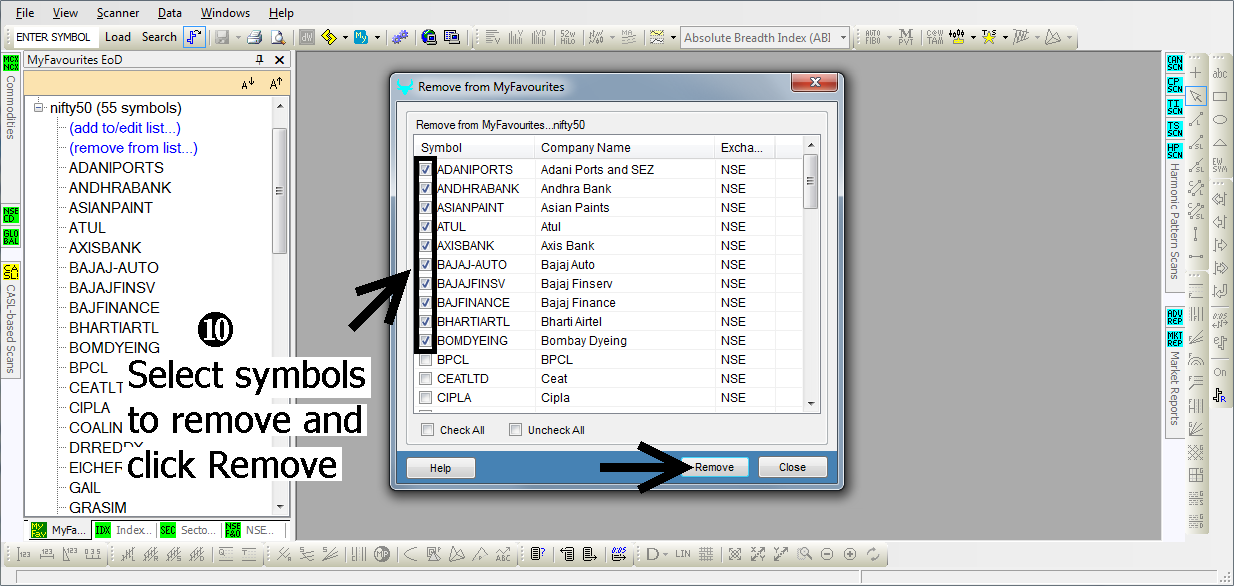
Task: Check the CIPLA checkbox
Action: [426, 397]
